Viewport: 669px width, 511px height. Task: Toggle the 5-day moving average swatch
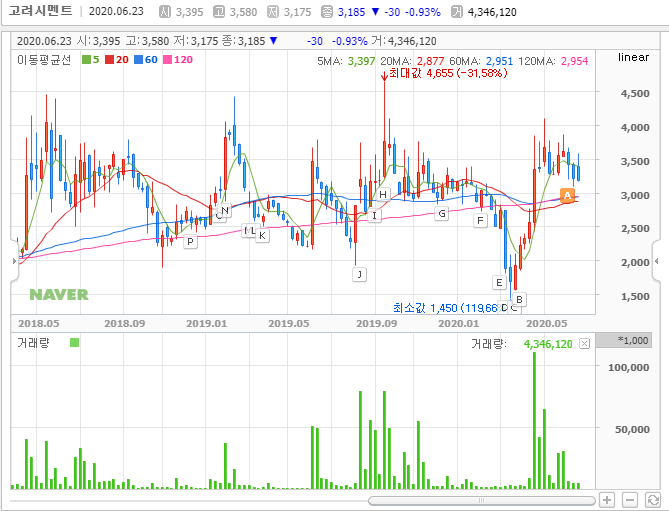point(87,60)
